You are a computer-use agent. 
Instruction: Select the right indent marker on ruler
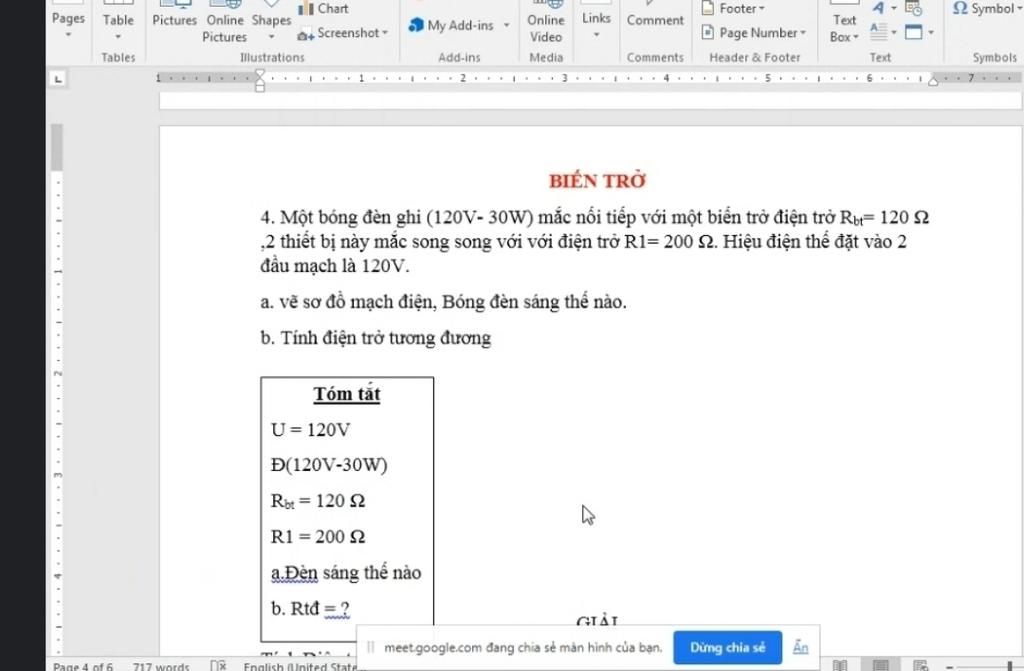933,81
